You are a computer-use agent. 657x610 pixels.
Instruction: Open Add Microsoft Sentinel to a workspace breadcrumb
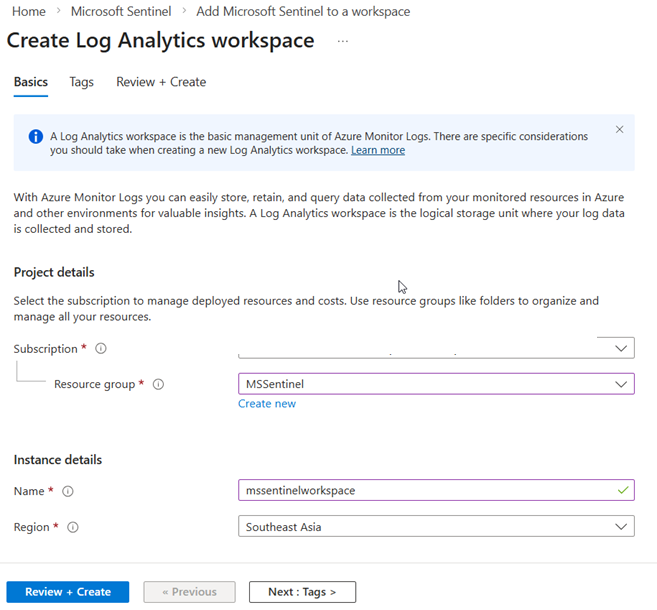click(303, 12)
